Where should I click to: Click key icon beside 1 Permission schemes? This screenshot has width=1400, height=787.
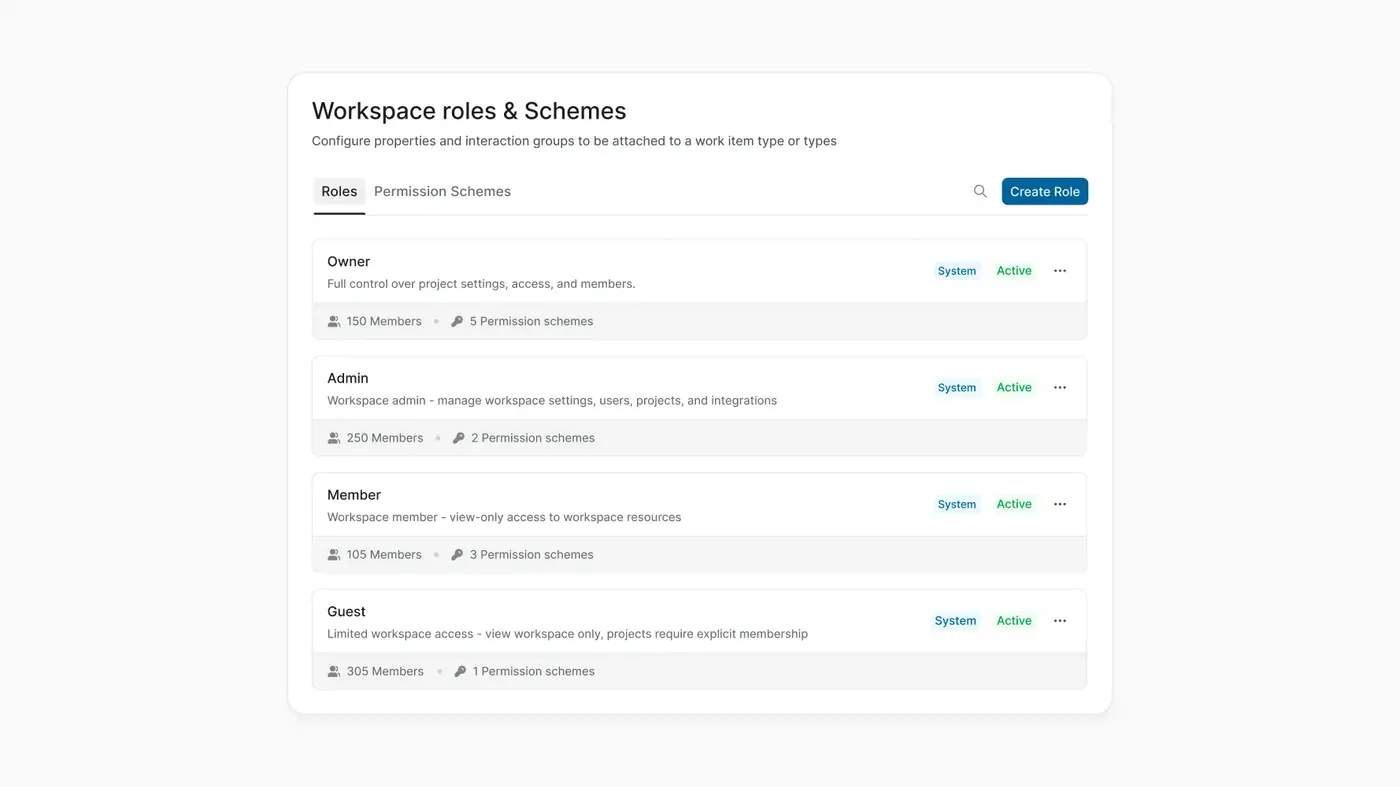click(460, 672)
